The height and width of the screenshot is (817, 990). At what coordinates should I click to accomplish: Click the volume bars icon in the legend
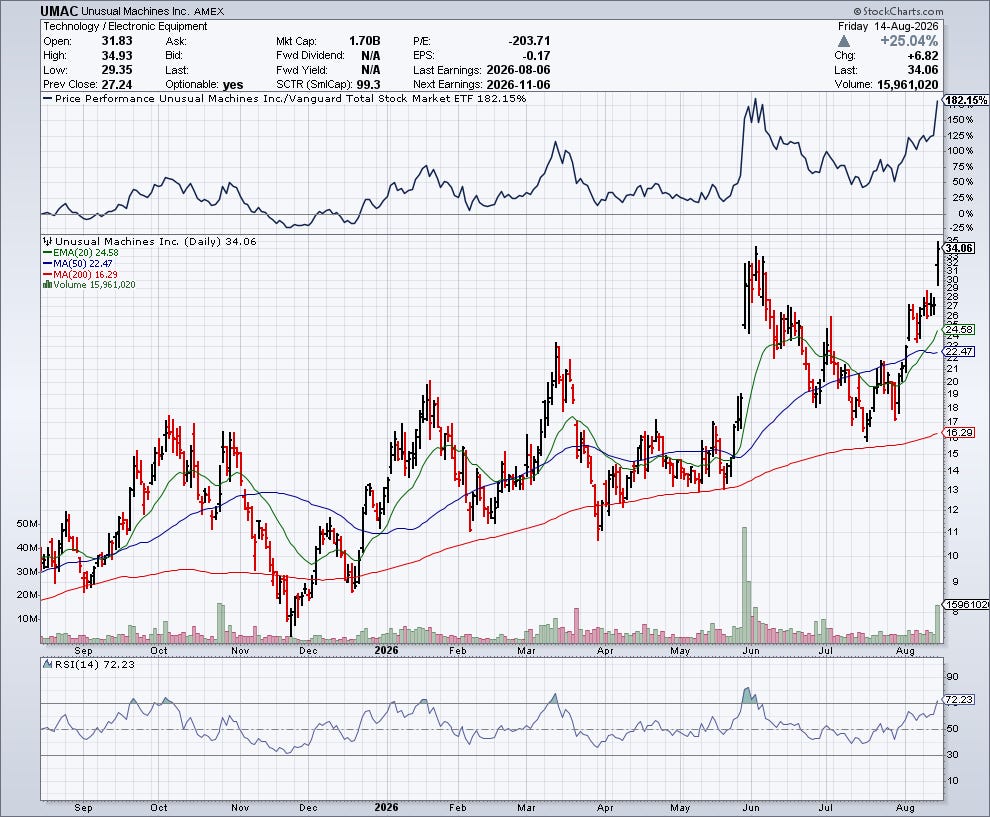coord(47,285)
